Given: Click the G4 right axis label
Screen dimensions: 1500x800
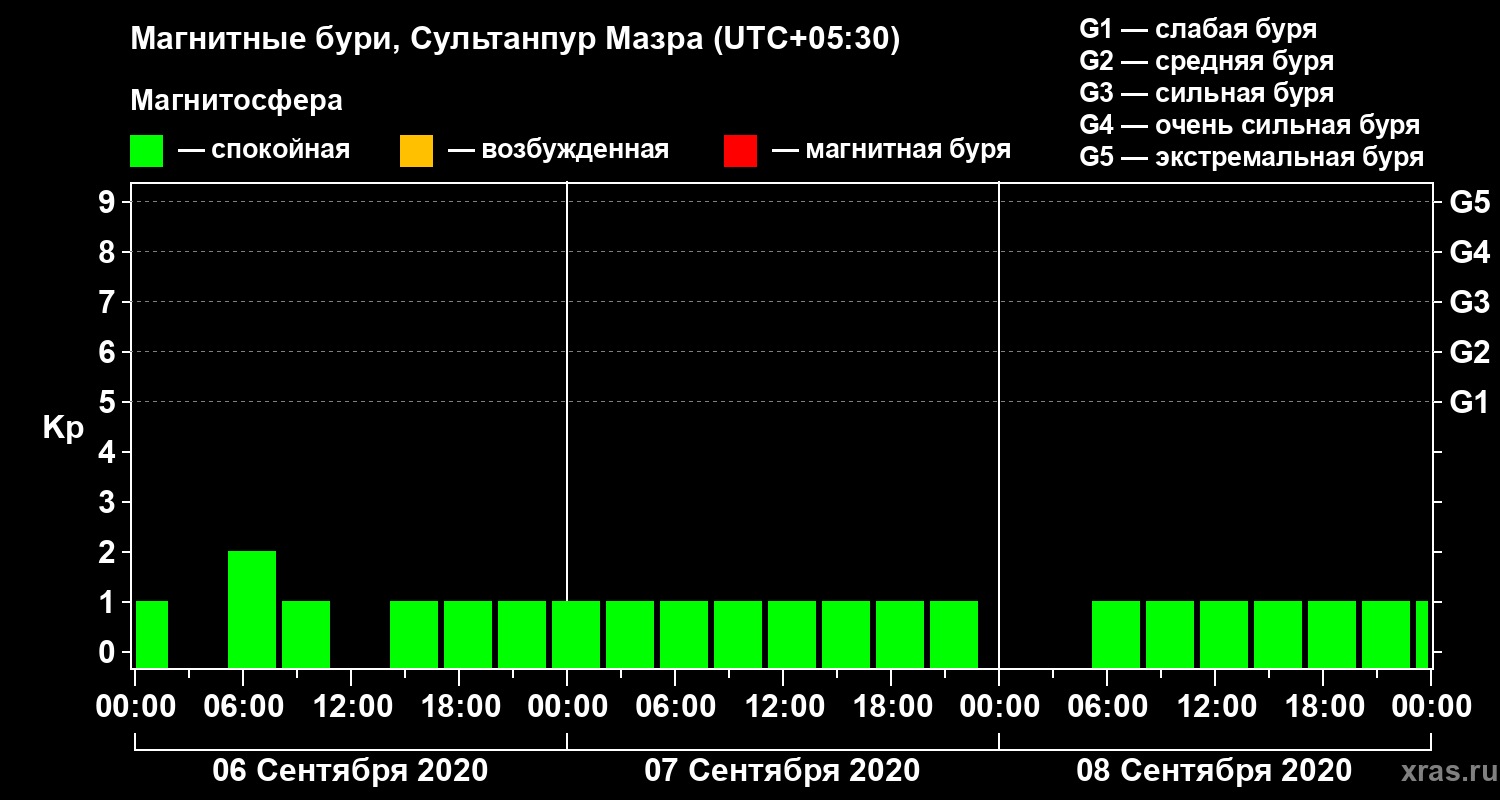Looking at the screenshot, I should tap(1470, 252).
